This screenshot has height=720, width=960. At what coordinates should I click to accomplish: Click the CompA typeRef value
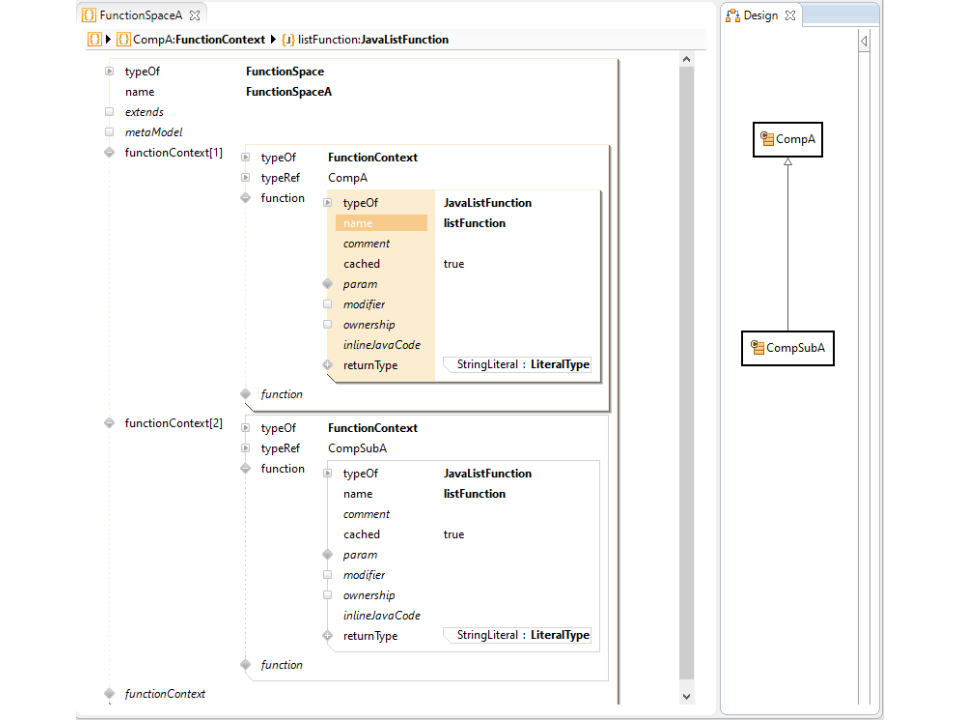348,178
